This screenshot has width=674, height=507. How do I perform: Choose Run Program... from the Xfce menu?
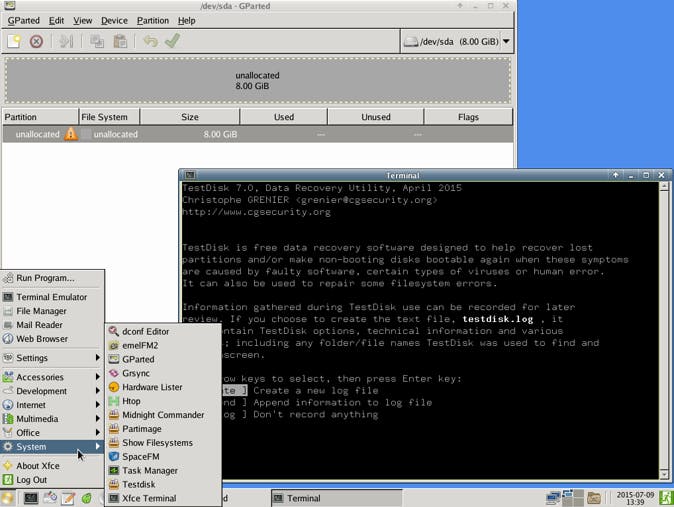pyautogui.click(x=52, y=278)
